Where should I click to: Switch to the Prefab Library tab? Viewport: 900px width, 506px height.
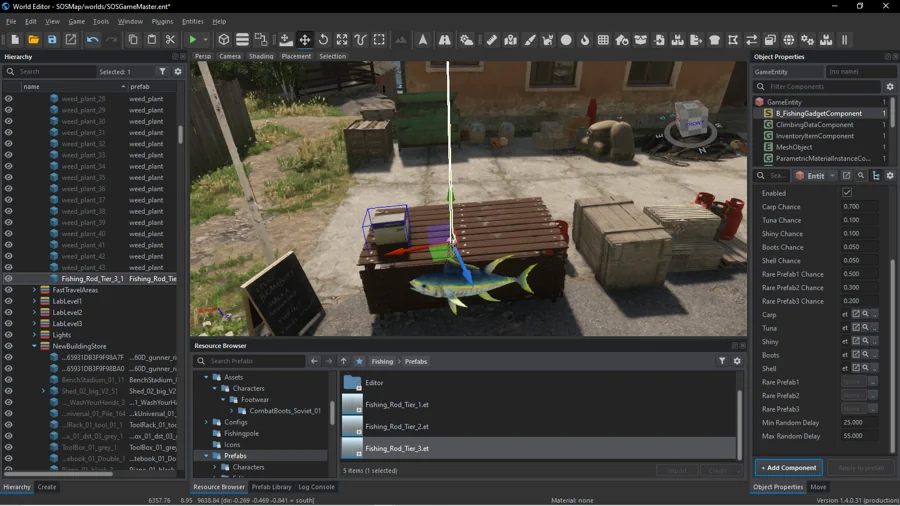point(271,486)
